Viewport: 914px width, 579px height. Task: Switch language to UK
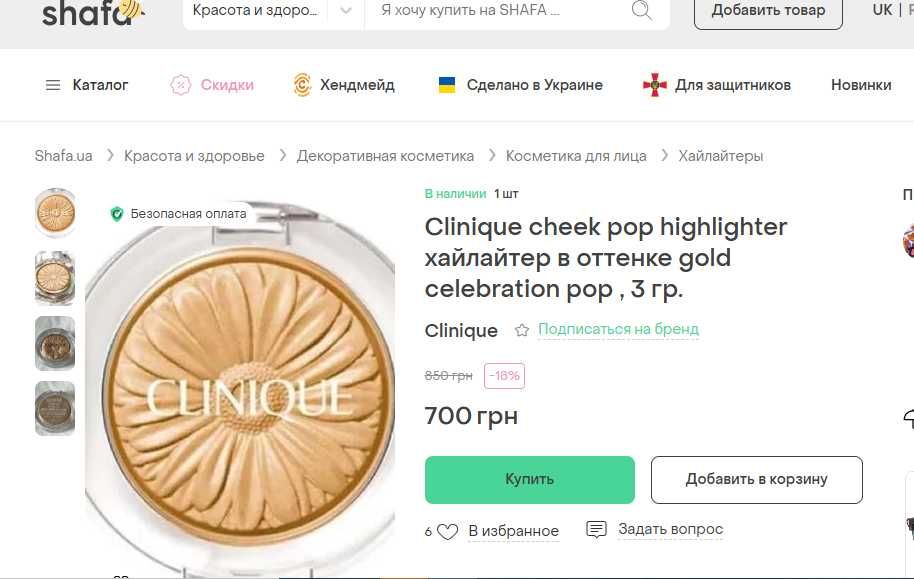[881, 10]
